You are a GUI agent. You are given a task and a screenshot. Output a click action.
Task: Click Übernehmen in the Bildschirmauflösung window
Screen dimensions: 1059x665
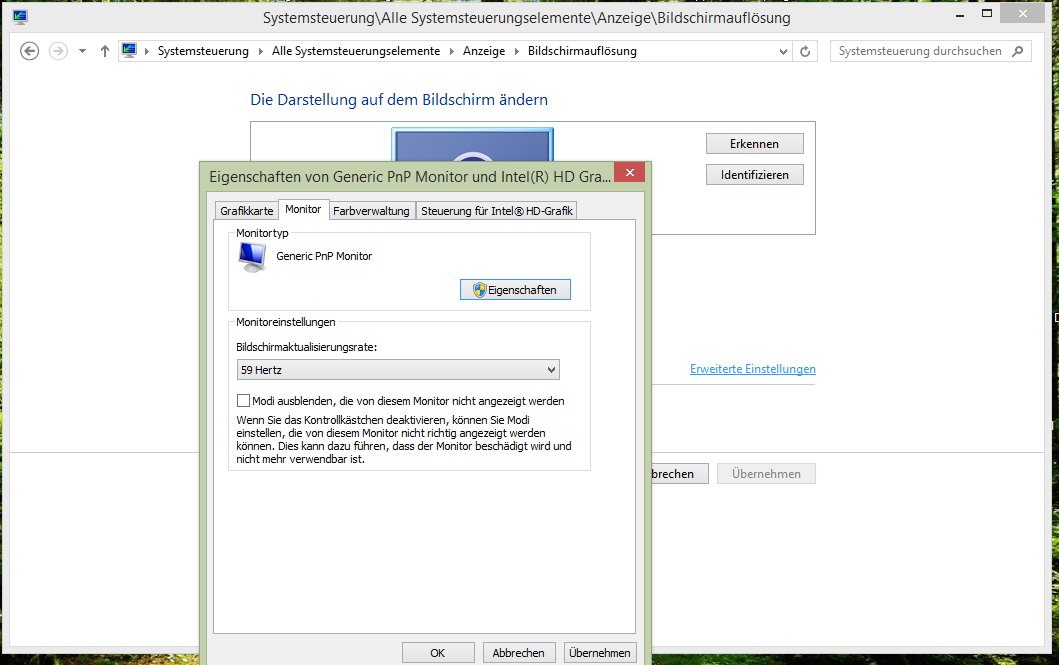(766, 473)
